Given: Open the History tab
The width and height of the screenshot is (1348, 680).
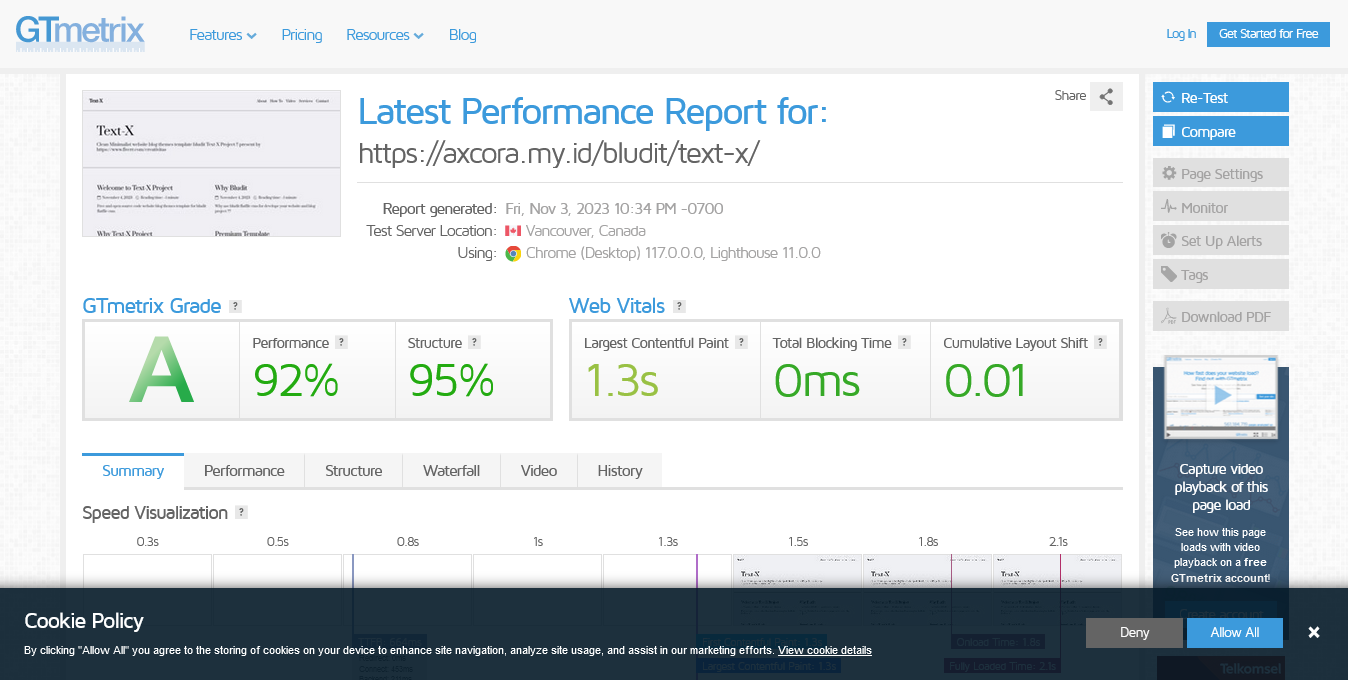Looking at the screenshot, I should 620,470.
